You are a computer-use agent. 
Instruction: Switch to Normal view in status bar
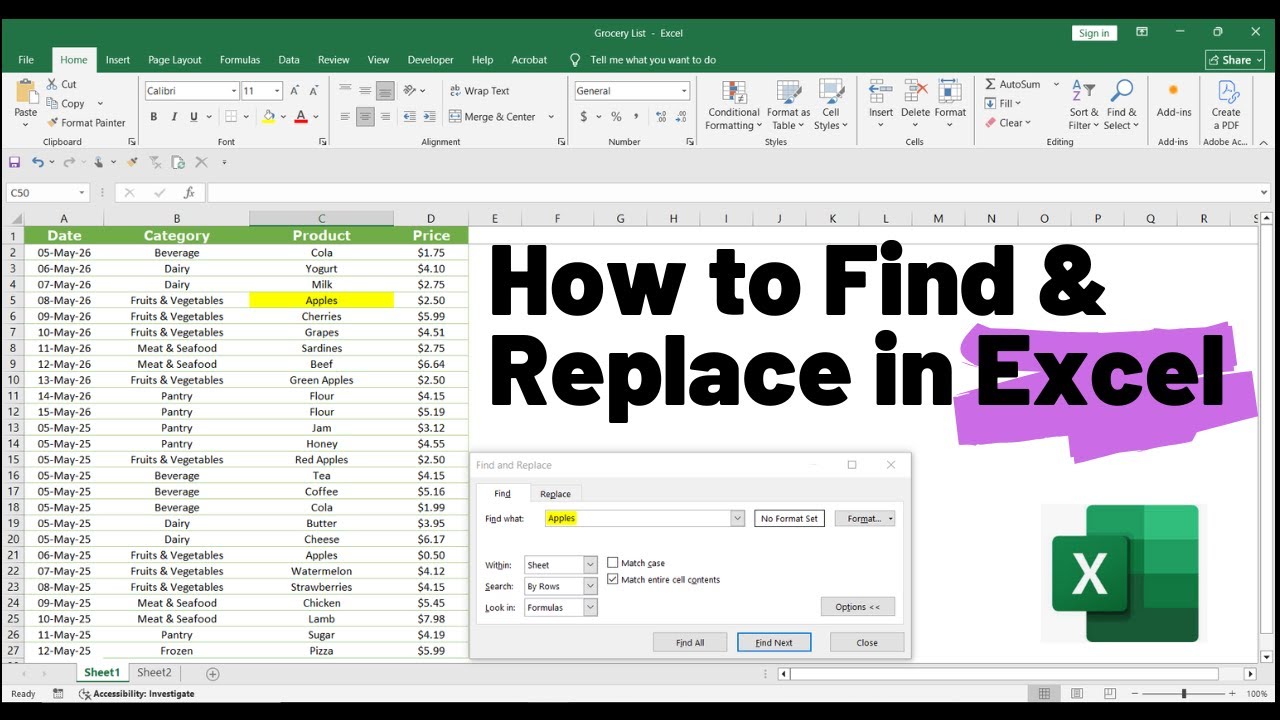point(1044,694)
